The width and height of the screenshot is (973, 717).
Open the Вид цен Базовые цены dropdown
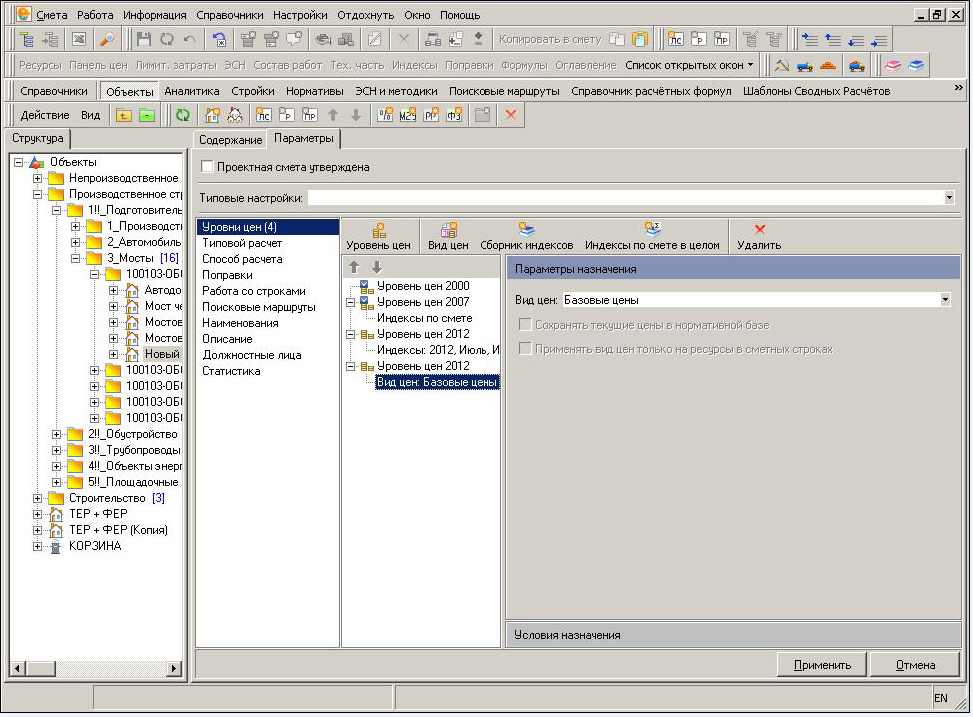944,300
